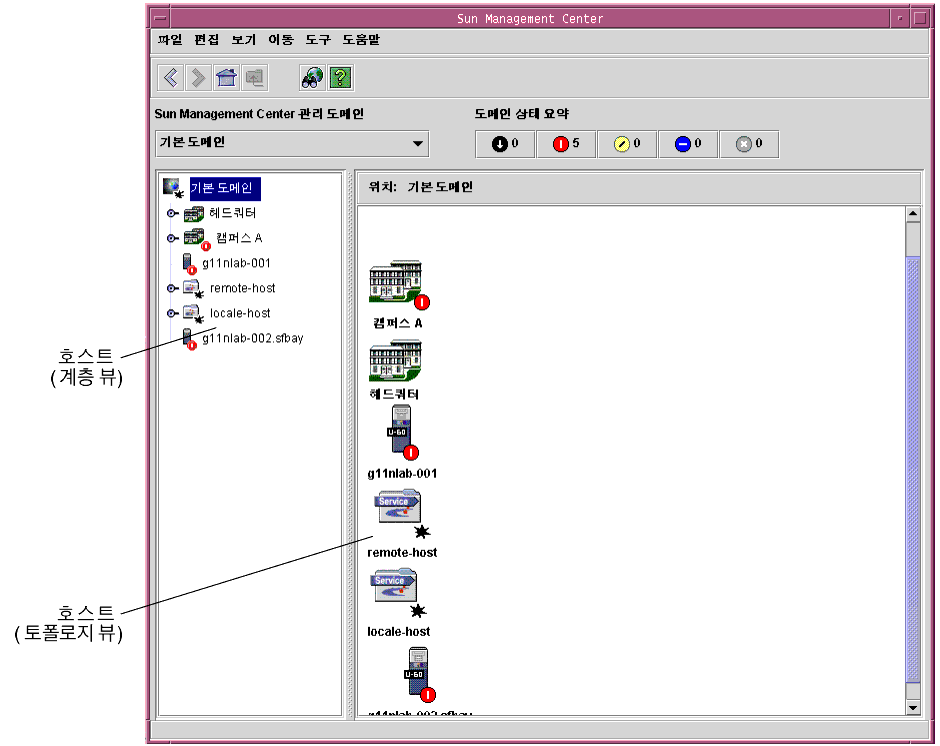The height and width of the screenshot is (746, 940).
Task: Click the topology view scrollbar up arrow
Action: click(912, 214)
